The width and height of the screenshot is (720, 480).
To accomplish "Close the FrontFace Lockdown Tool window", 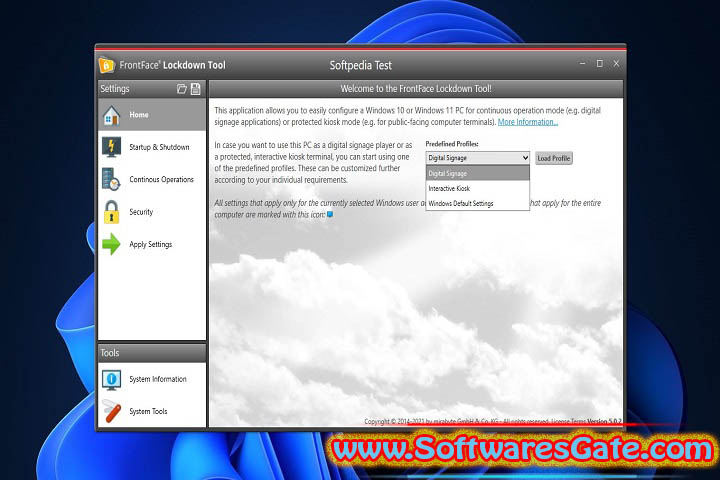I will coord(616,63).
